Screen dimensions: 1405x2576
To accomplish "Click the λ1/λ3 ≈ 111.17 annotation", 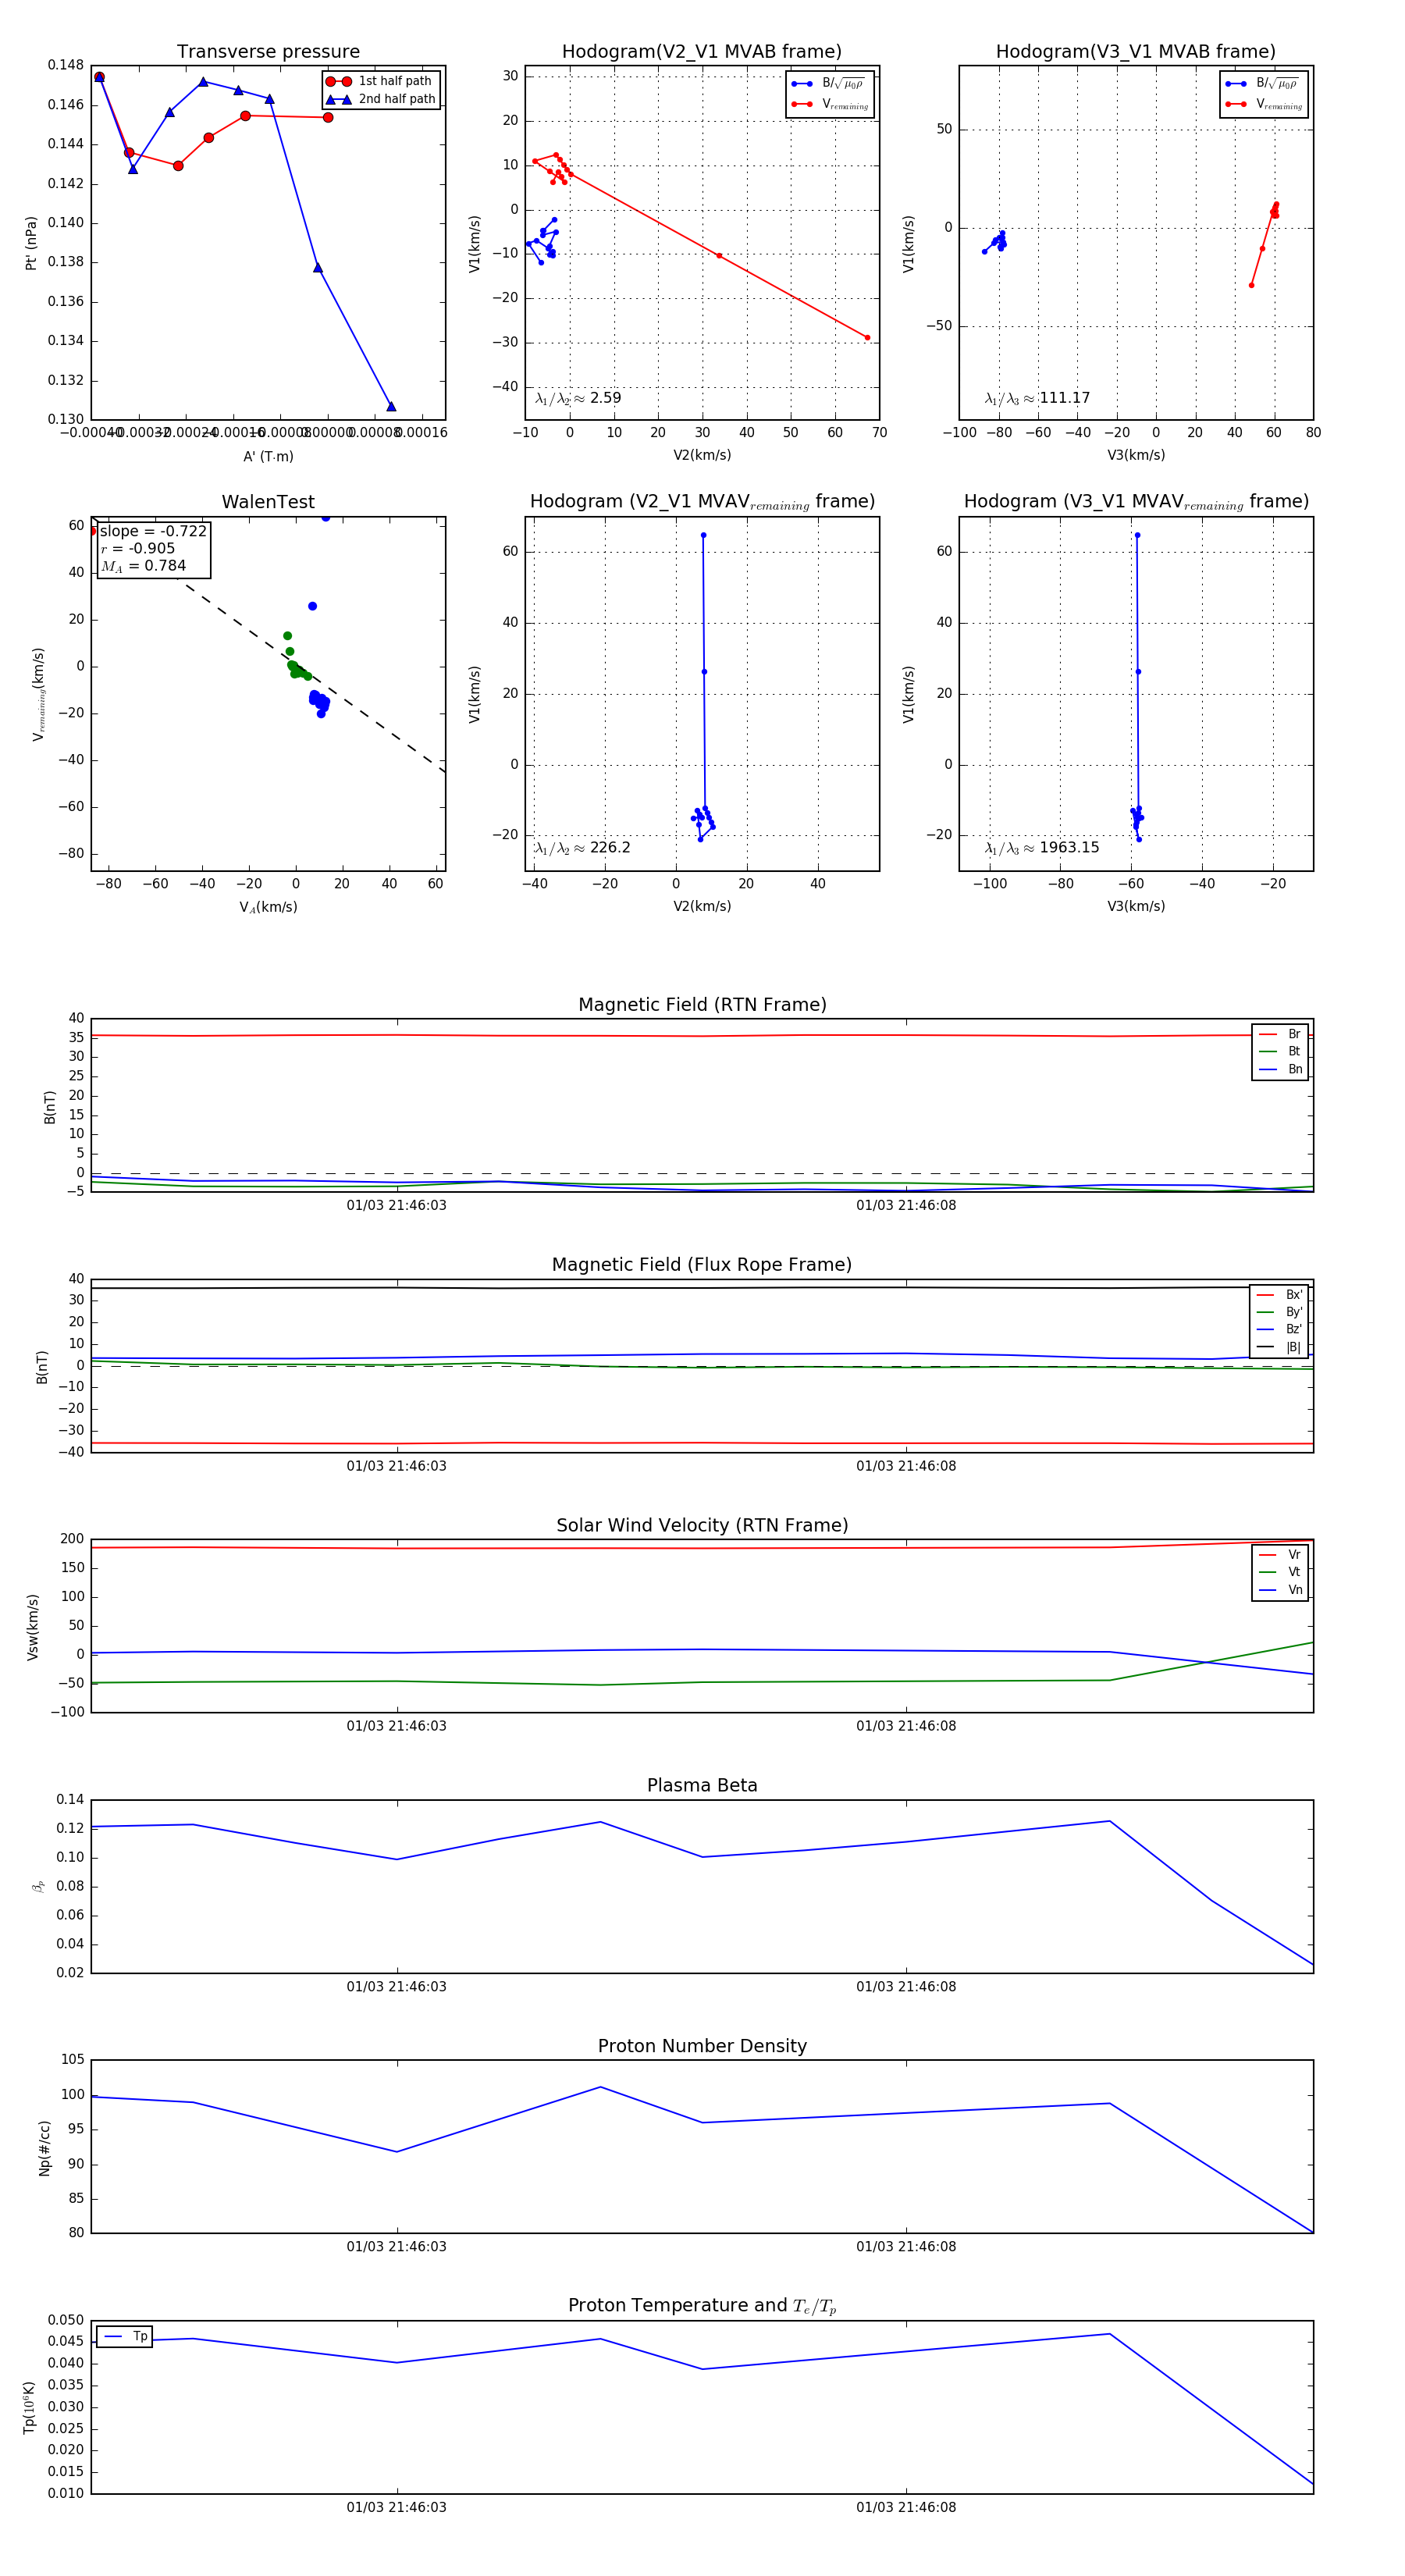I will (x=1037, y=398).
